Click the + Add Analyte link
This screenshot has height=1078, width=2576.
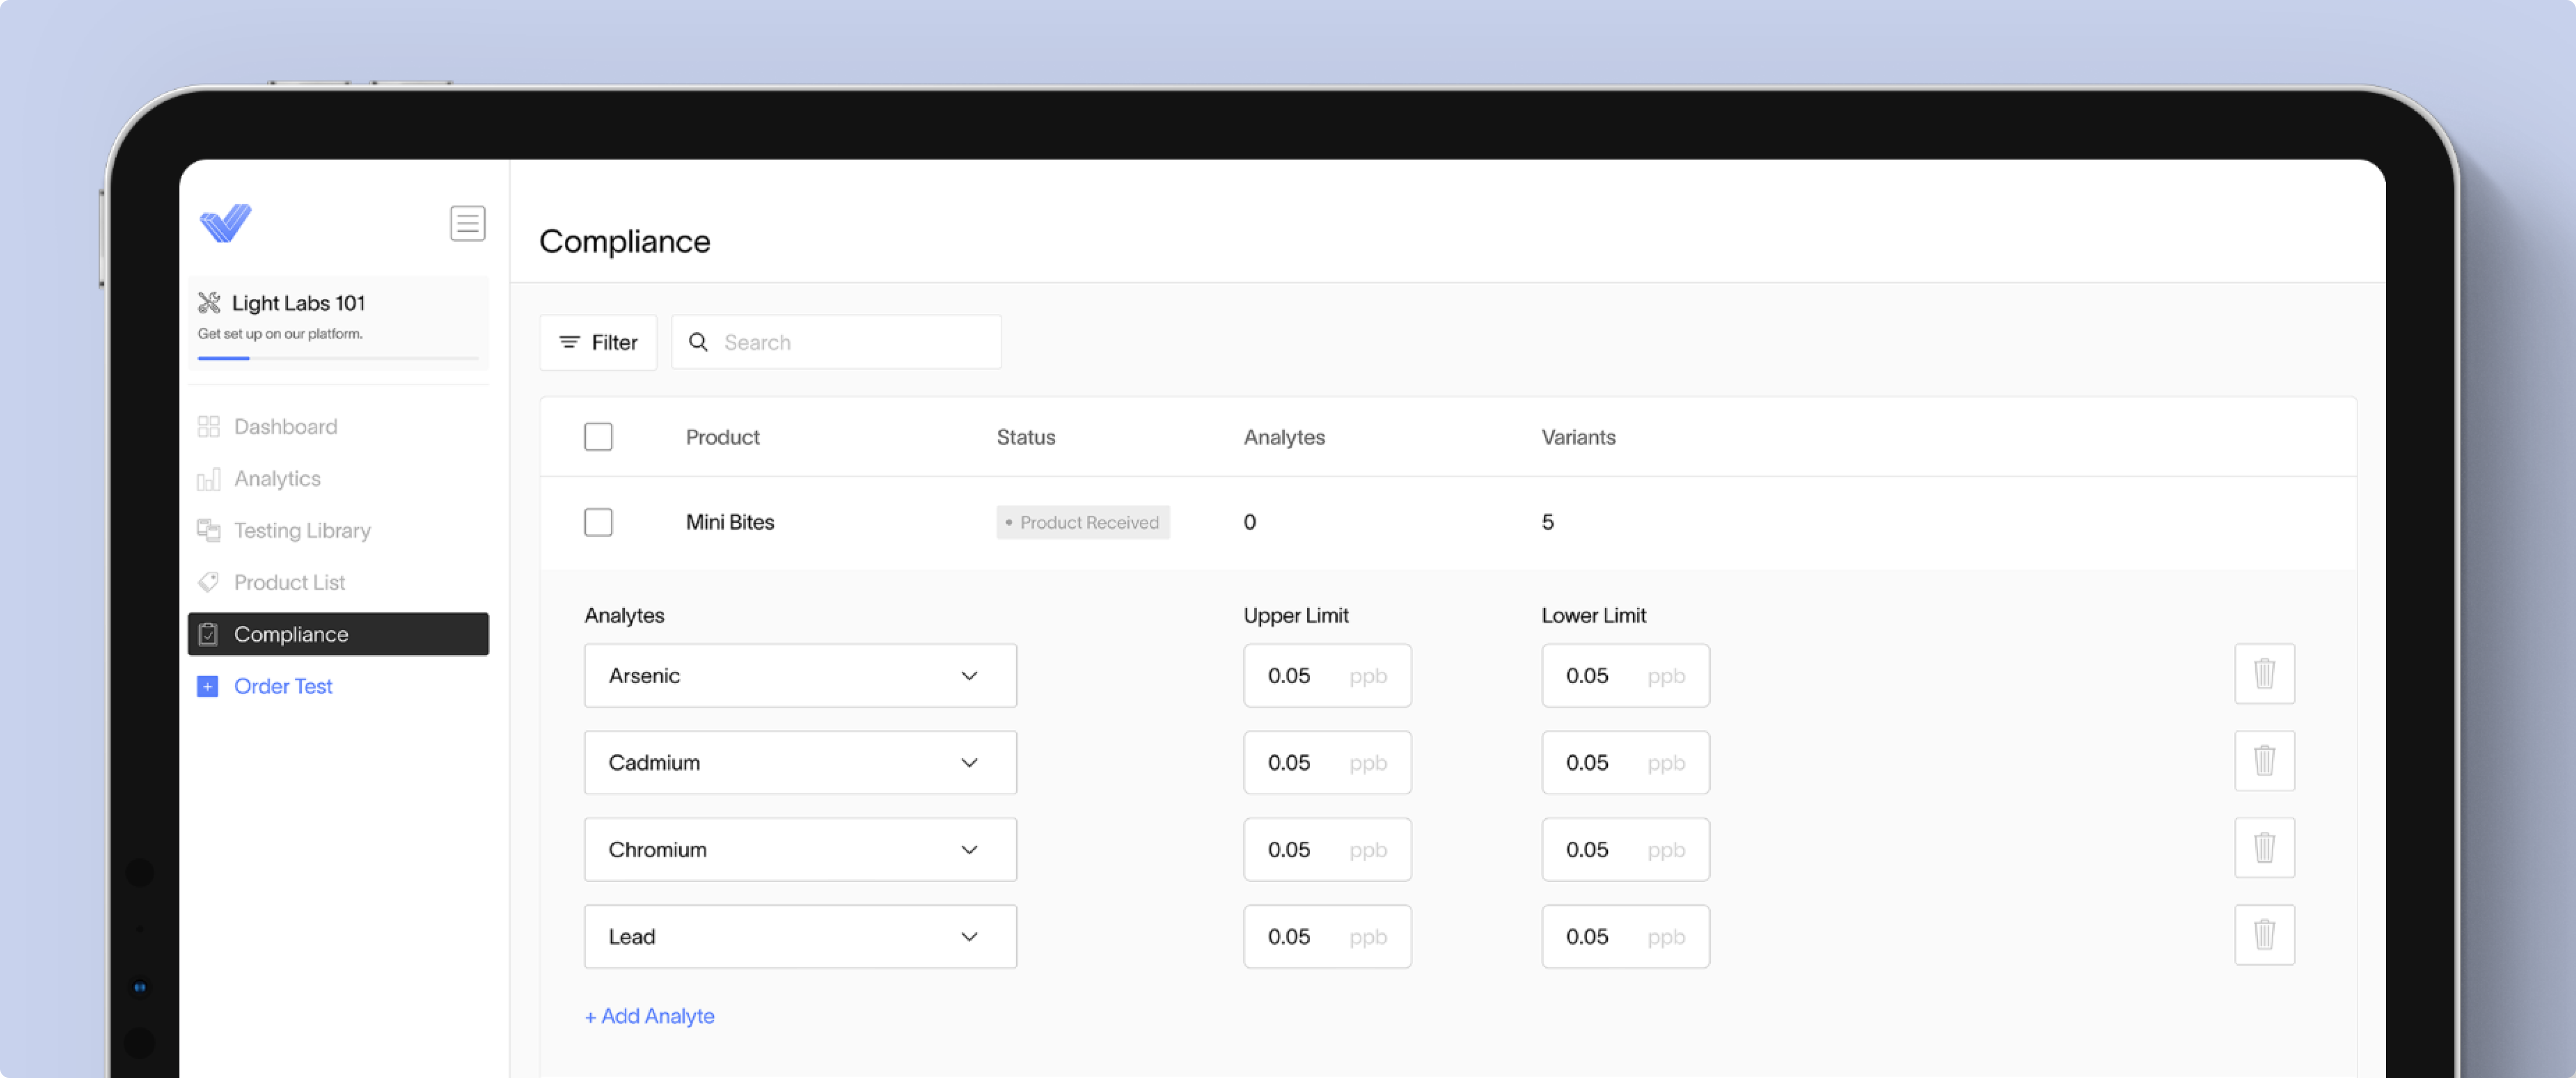click(x=649, y=1016)
